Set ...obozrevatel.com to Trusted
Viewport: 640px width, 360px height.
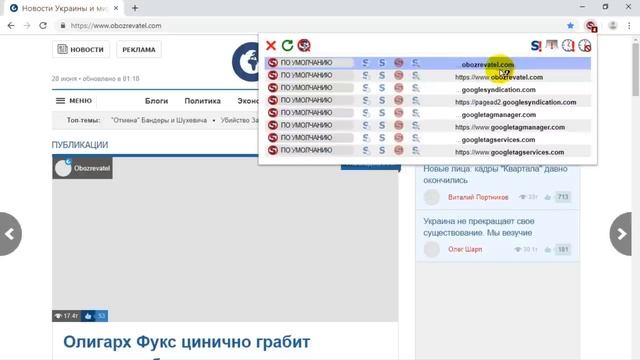[x=382, y=63]
